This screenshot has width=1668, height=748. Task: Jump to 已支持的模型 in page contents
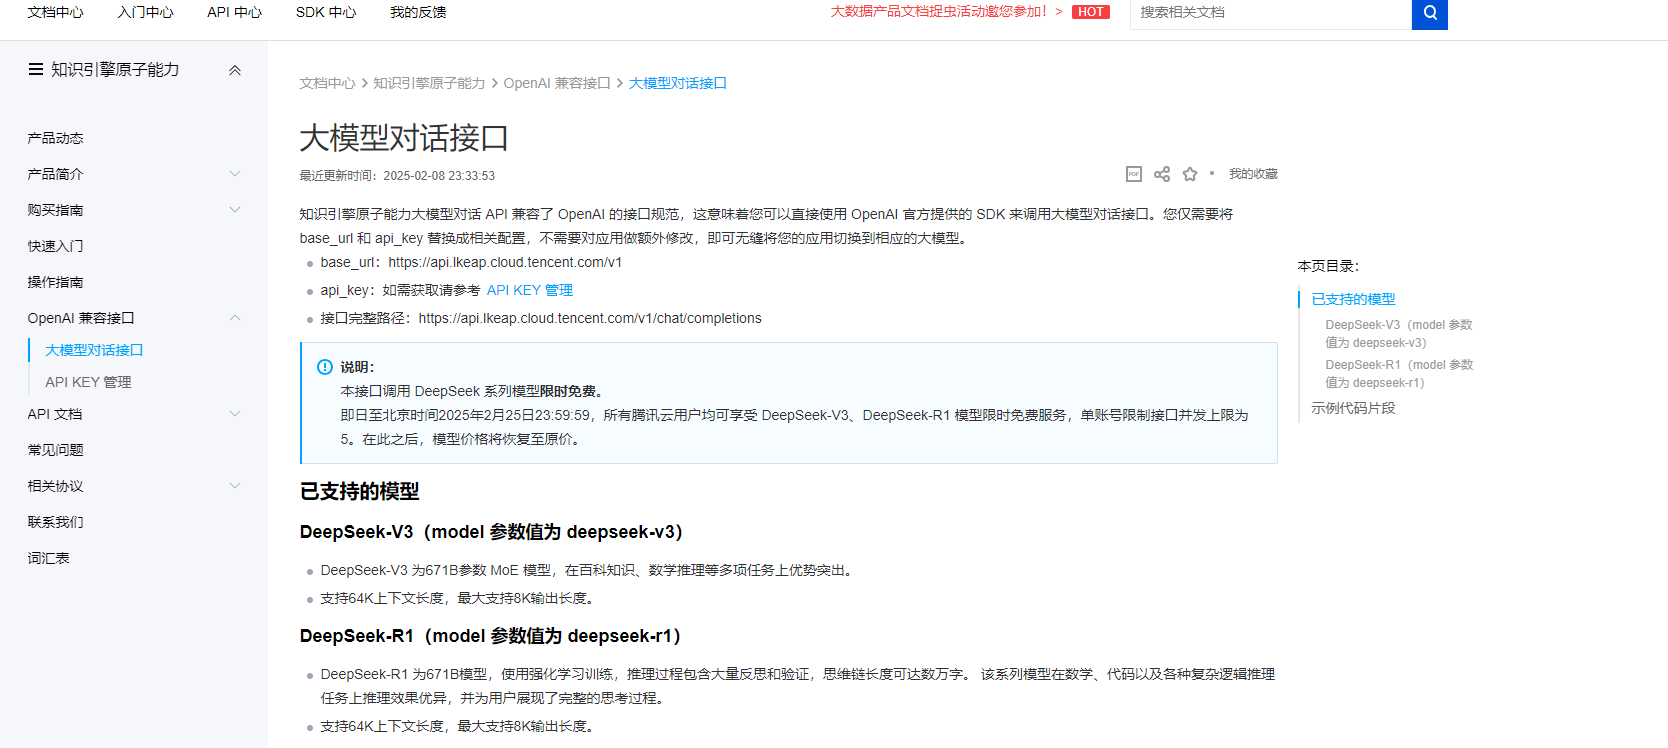(x=1353, y=299)
